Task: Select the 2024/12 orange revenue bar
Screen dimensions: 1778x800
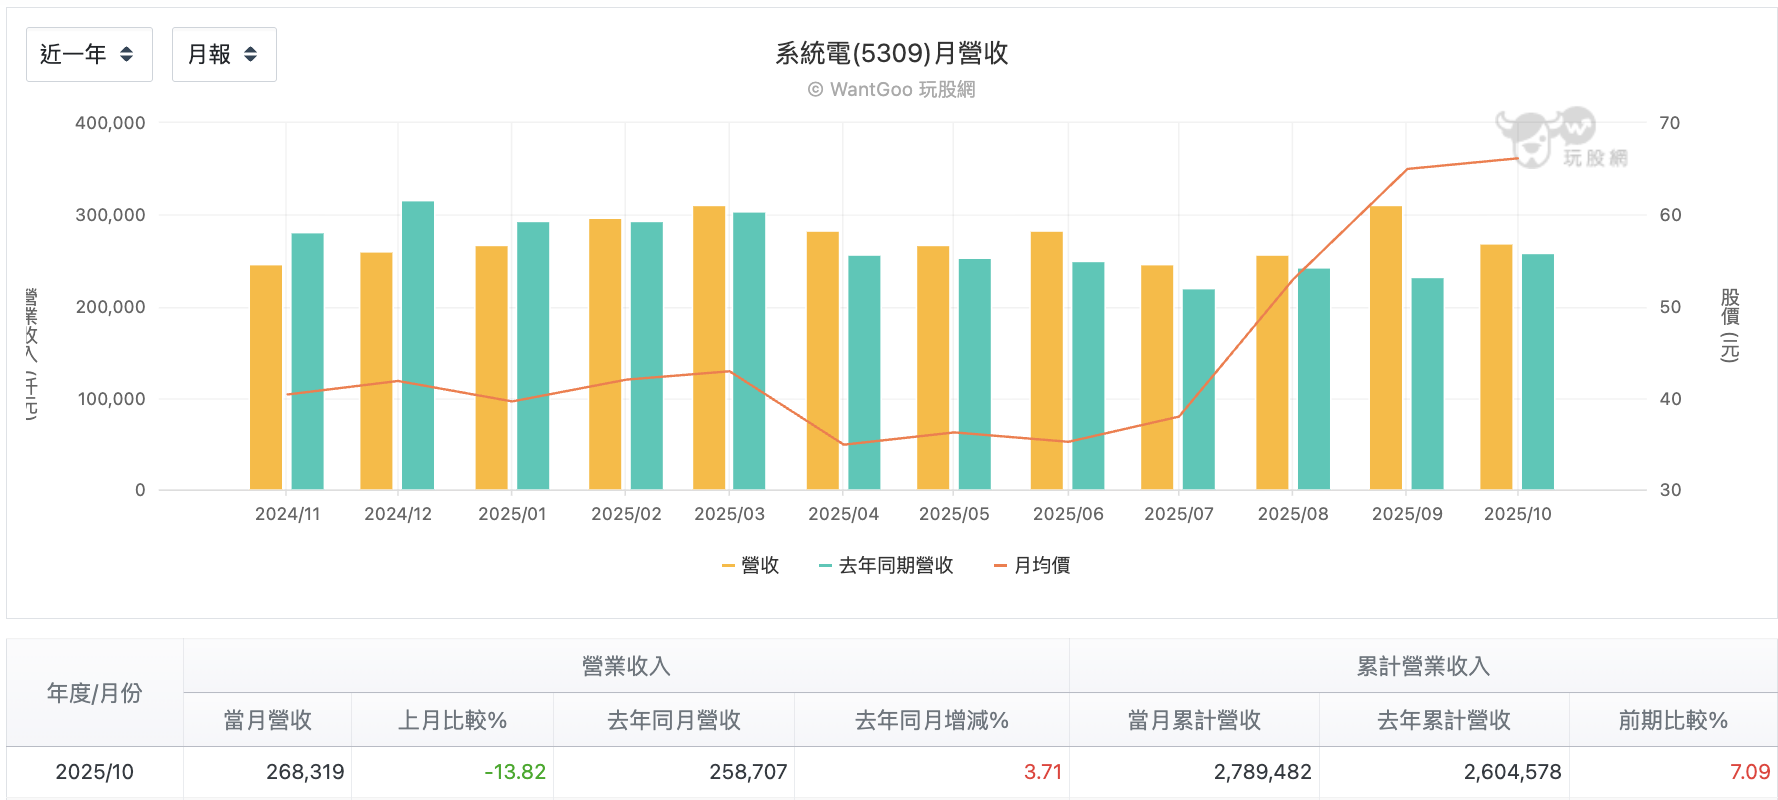Action: tap(376, 371)
